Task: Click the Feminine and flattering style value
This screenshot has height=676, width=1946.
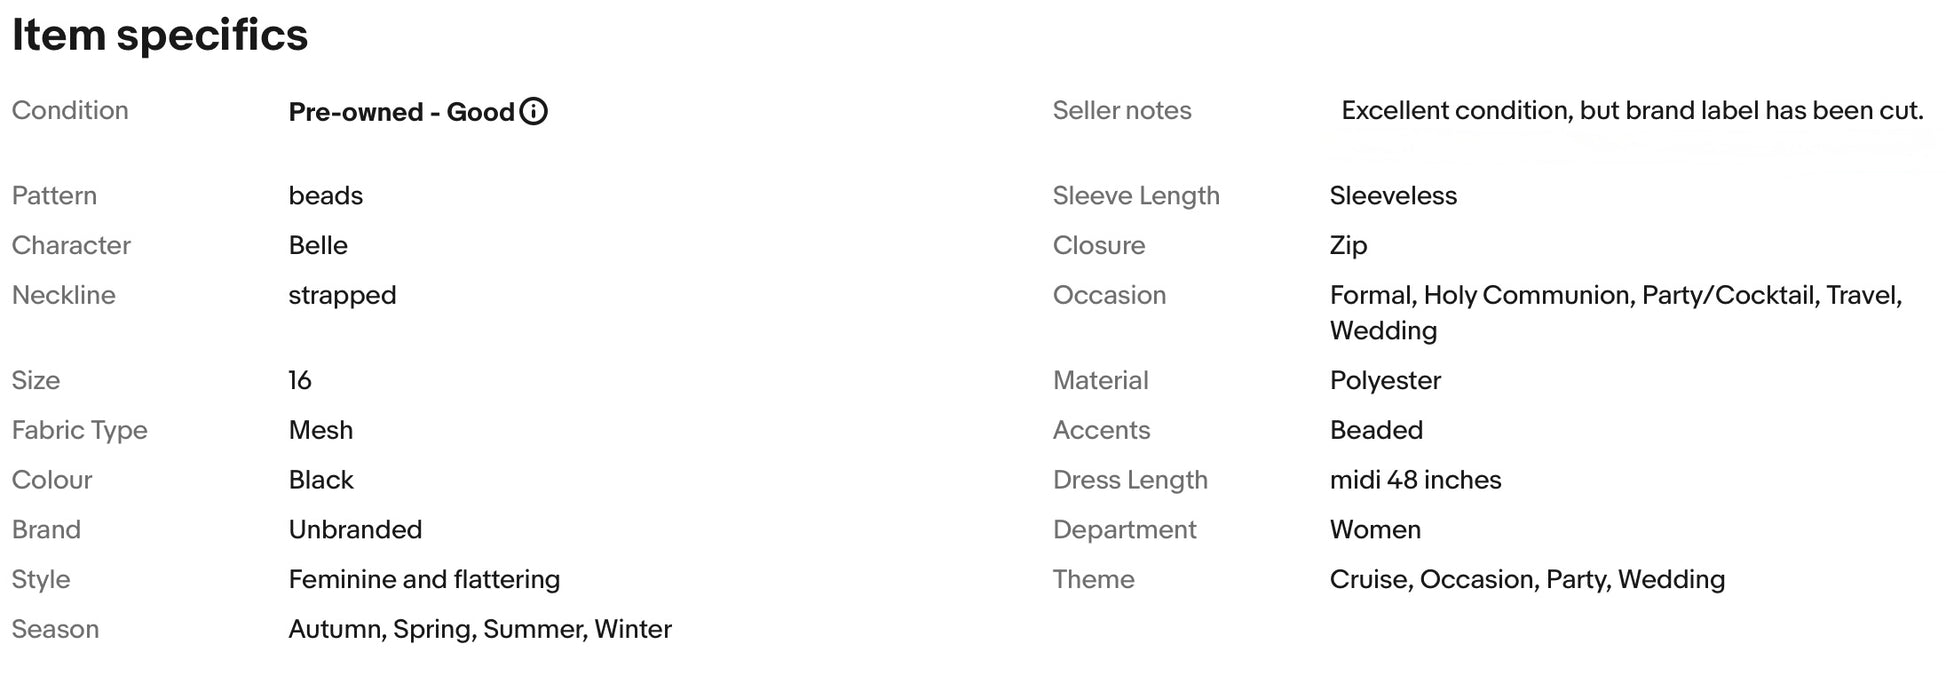Action: (424, 580)
